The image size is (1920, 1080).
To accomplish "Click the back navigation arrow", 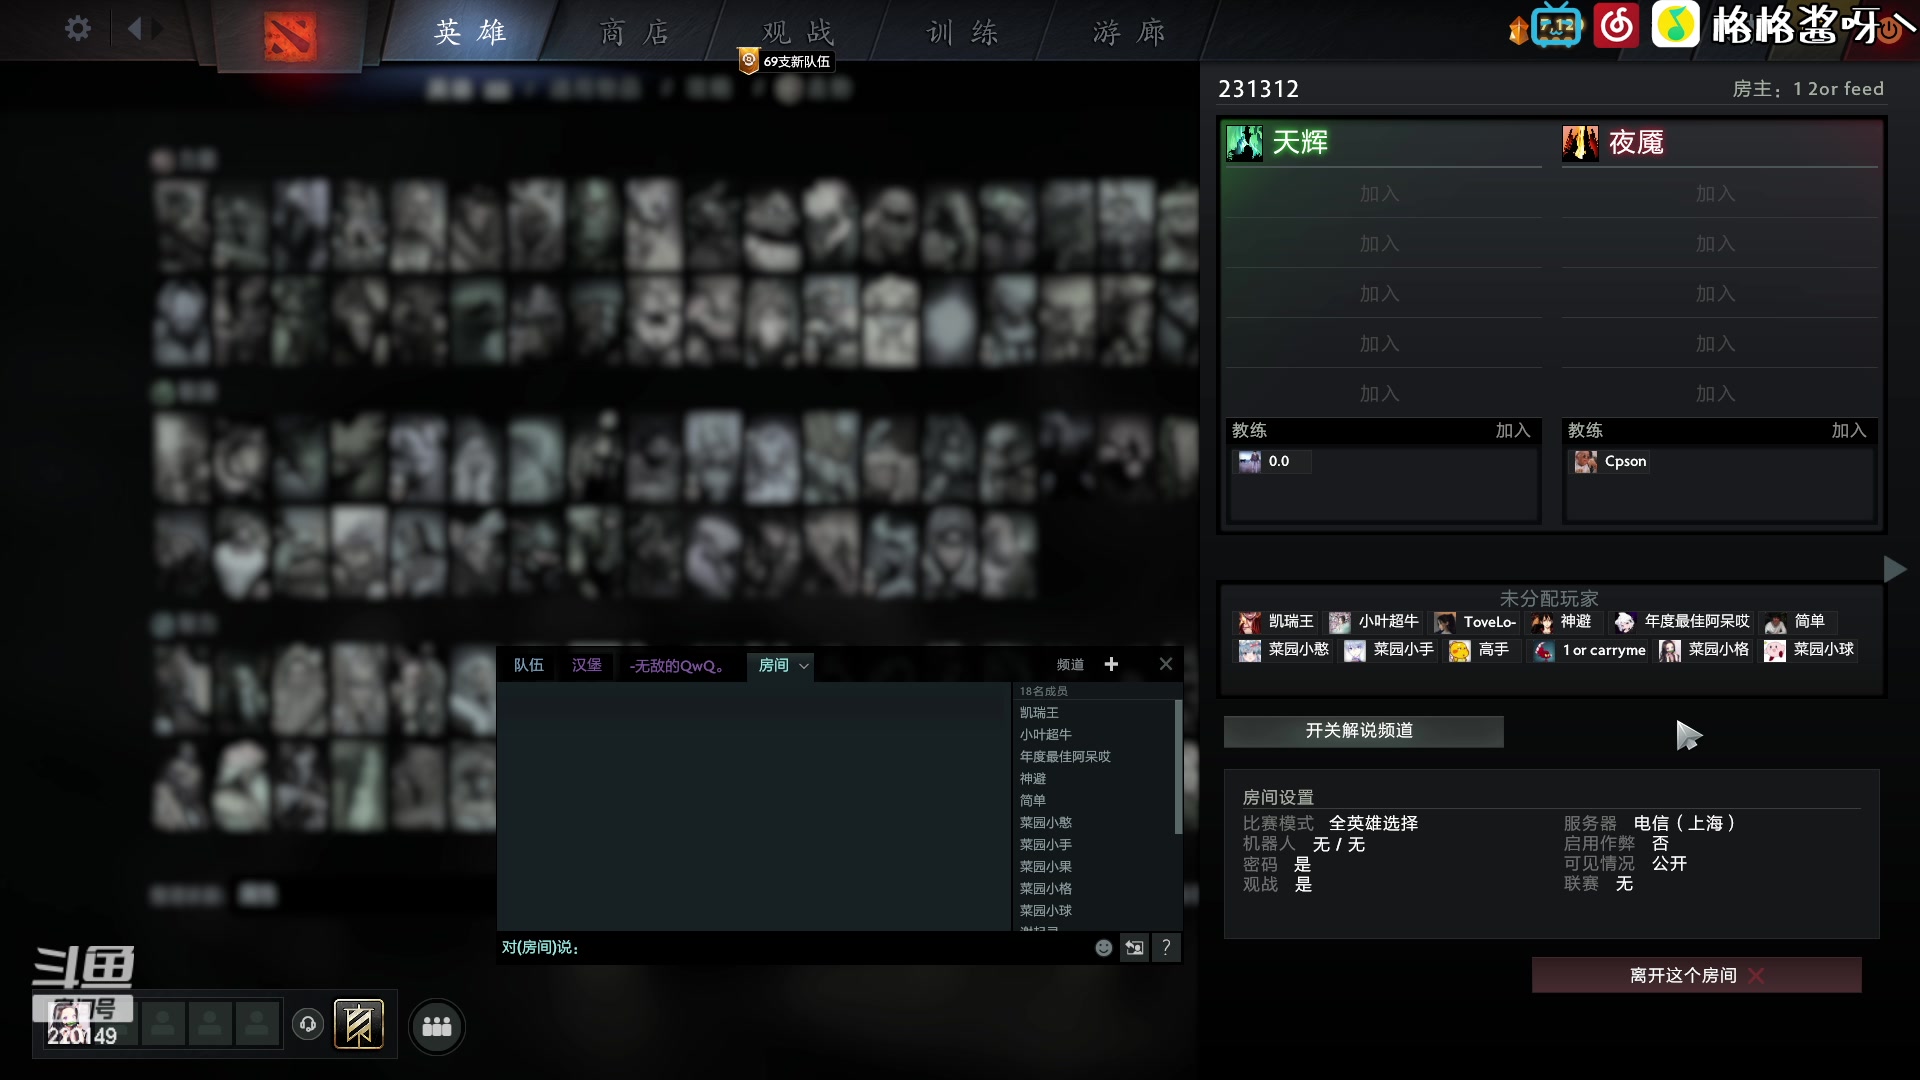I will coord(134,28).
